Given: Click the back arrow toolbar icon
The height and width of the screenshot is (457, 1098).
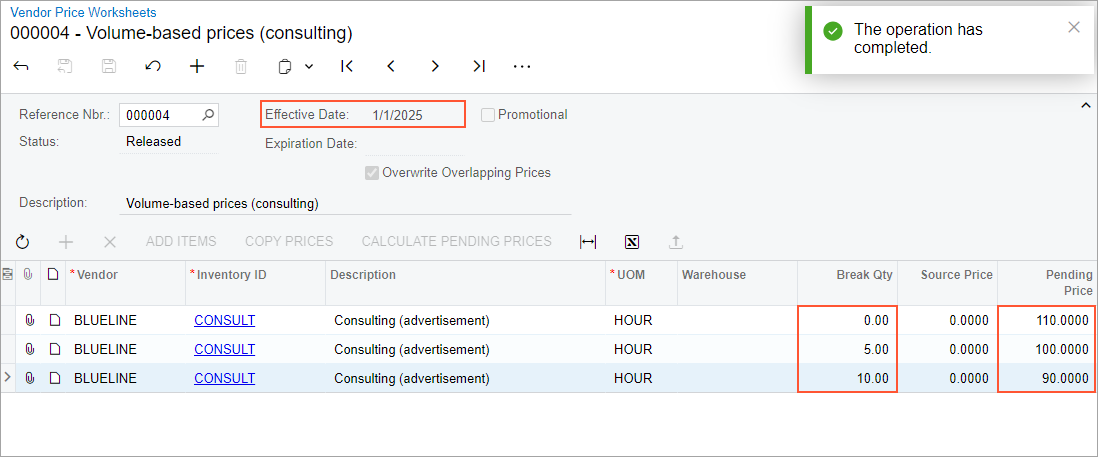Looking at the screenshot, I should click(x=21, y=66).
